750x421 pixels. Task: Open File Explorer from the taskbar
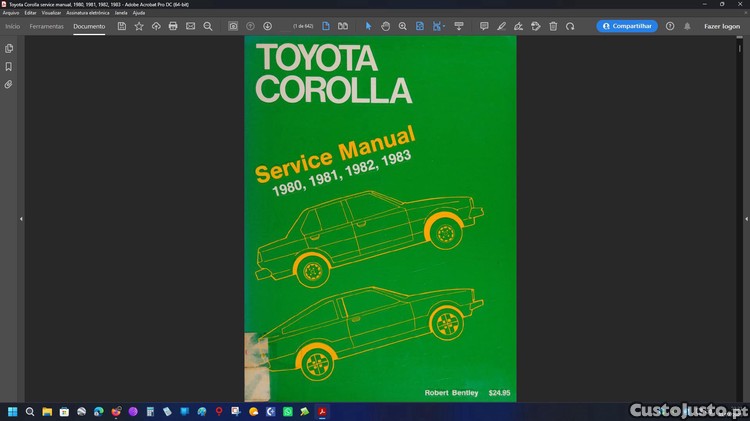(47, 411)
